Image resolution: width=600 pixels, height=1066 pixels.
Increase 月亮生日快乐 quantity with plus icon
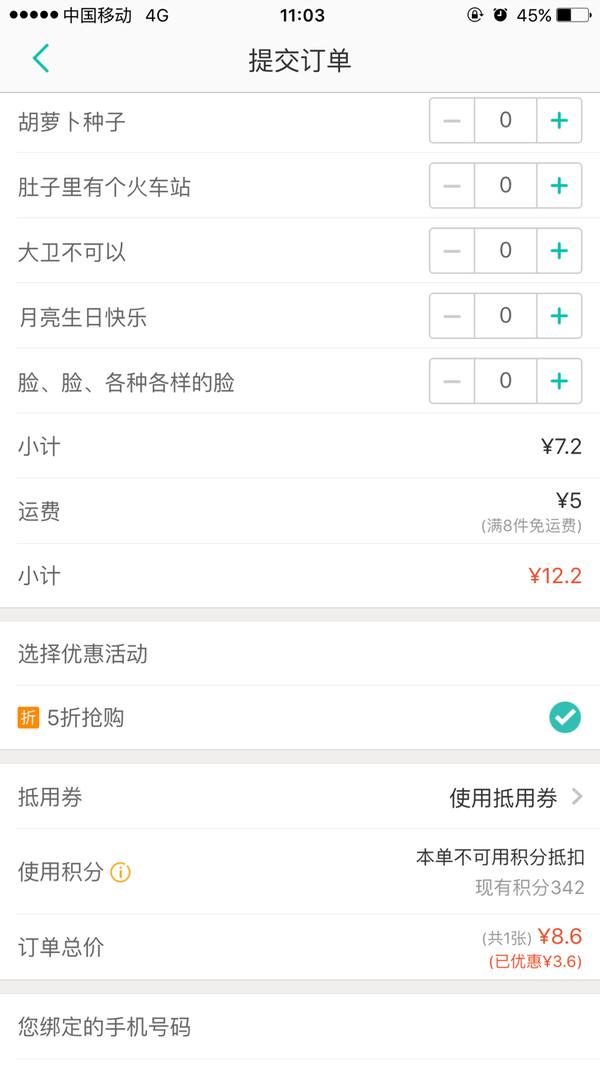(x=559, y=316)
